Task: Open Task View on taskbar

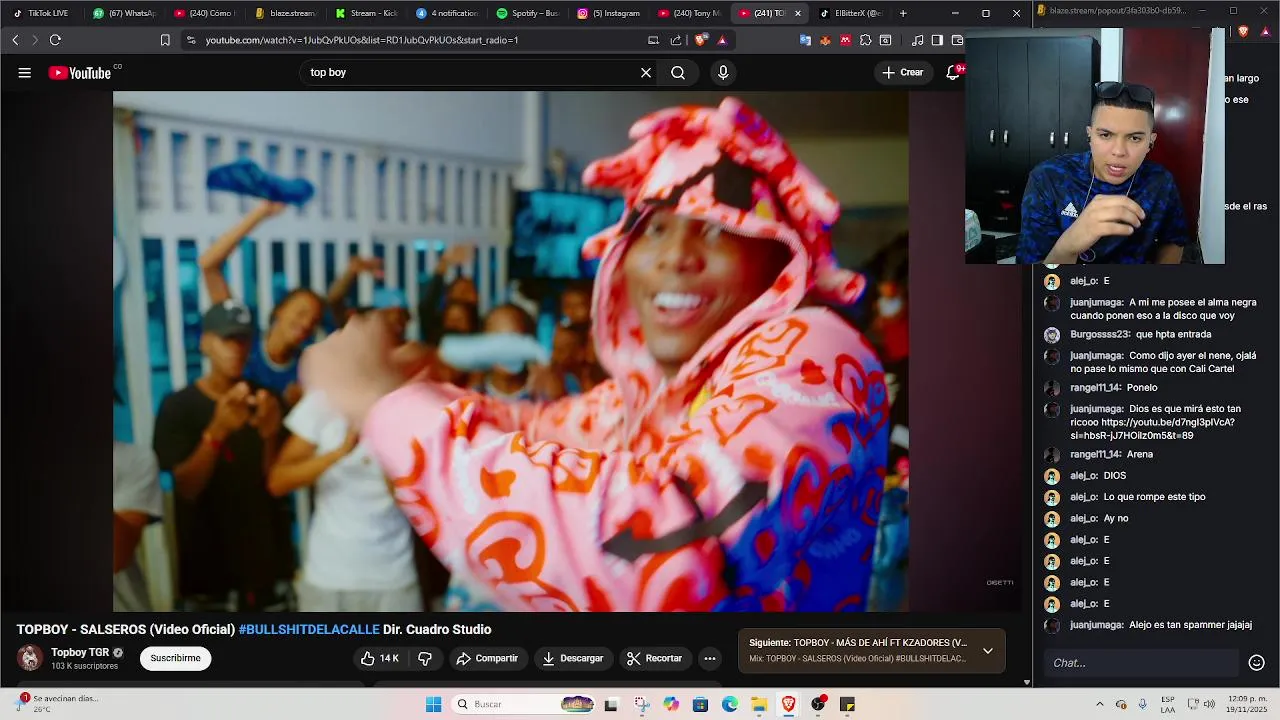Action: tap(611, 704)
